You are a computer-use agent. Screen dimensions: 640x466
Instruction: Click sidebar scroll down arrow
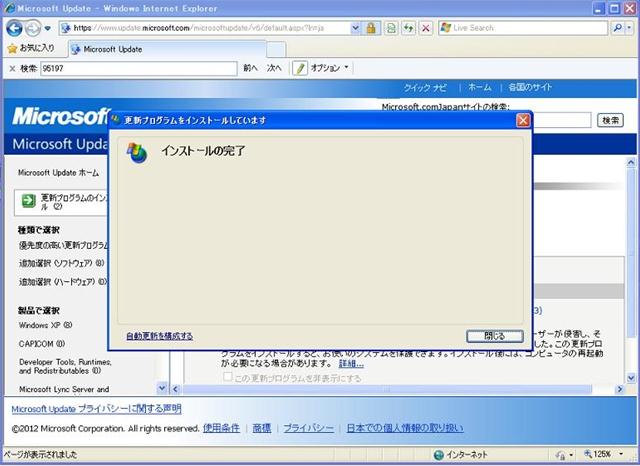(x=162, y=388)
